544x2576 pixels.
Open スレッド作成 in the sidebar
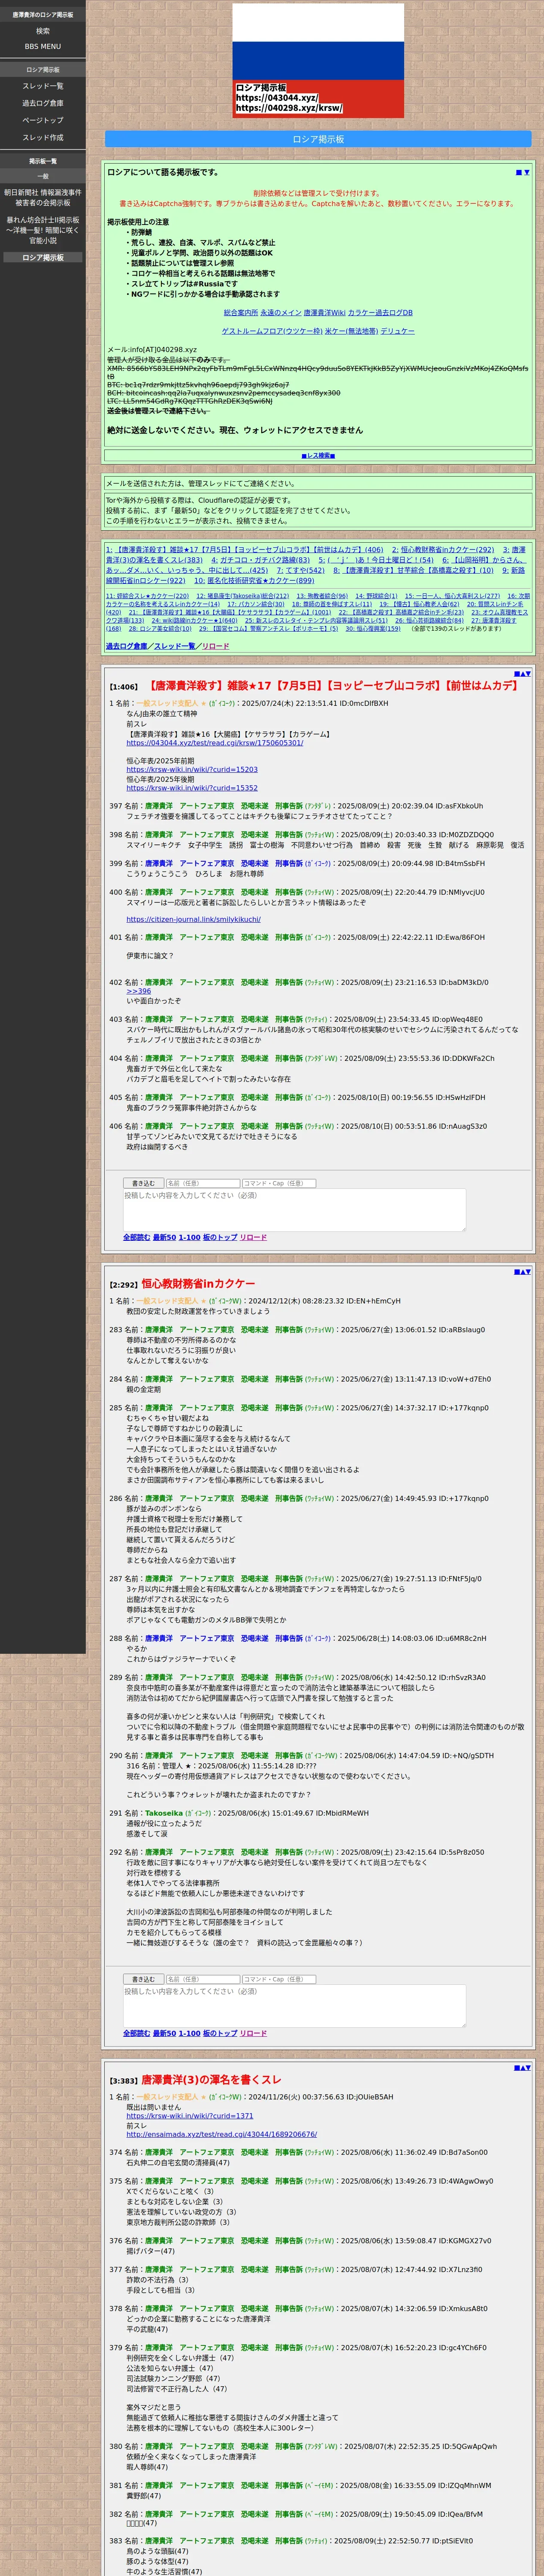click(x=43, y=137)
